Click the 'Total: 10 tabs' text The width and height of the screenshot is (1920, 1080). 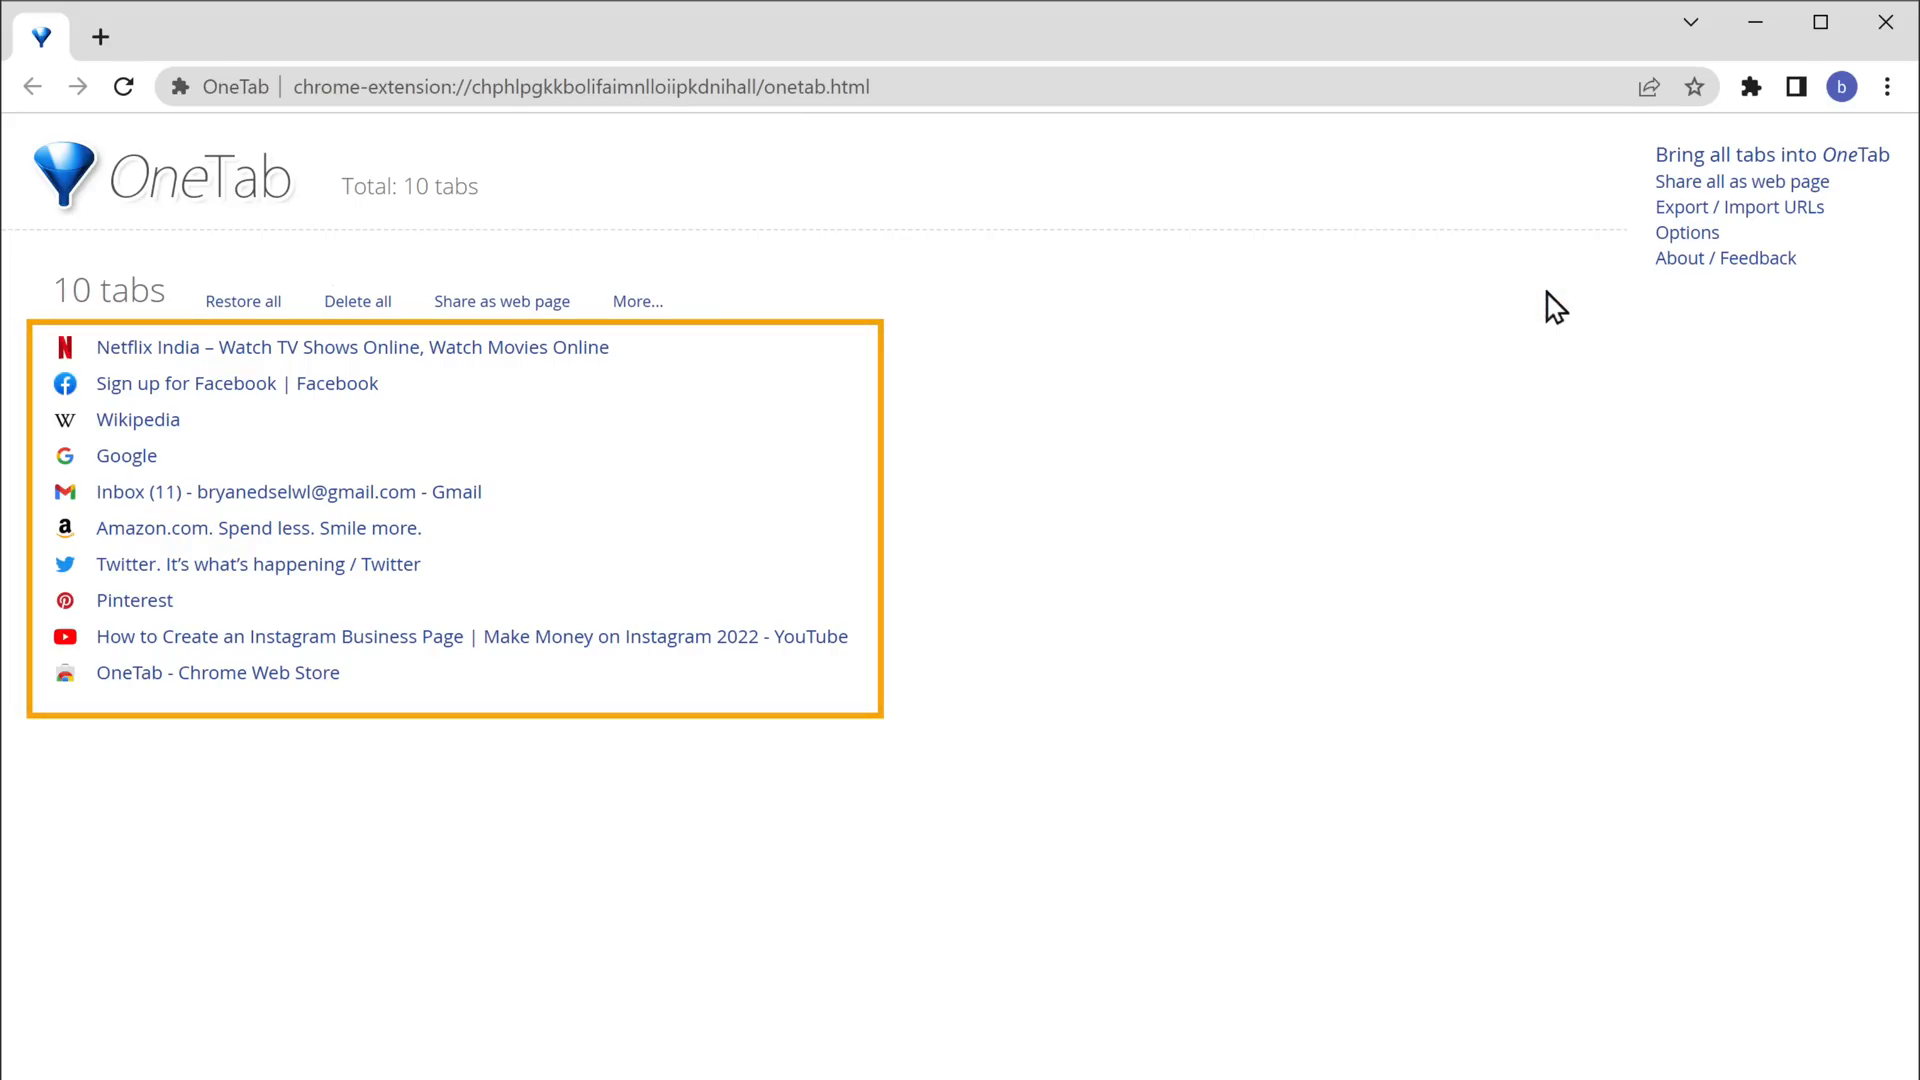(x=410, y=187)
